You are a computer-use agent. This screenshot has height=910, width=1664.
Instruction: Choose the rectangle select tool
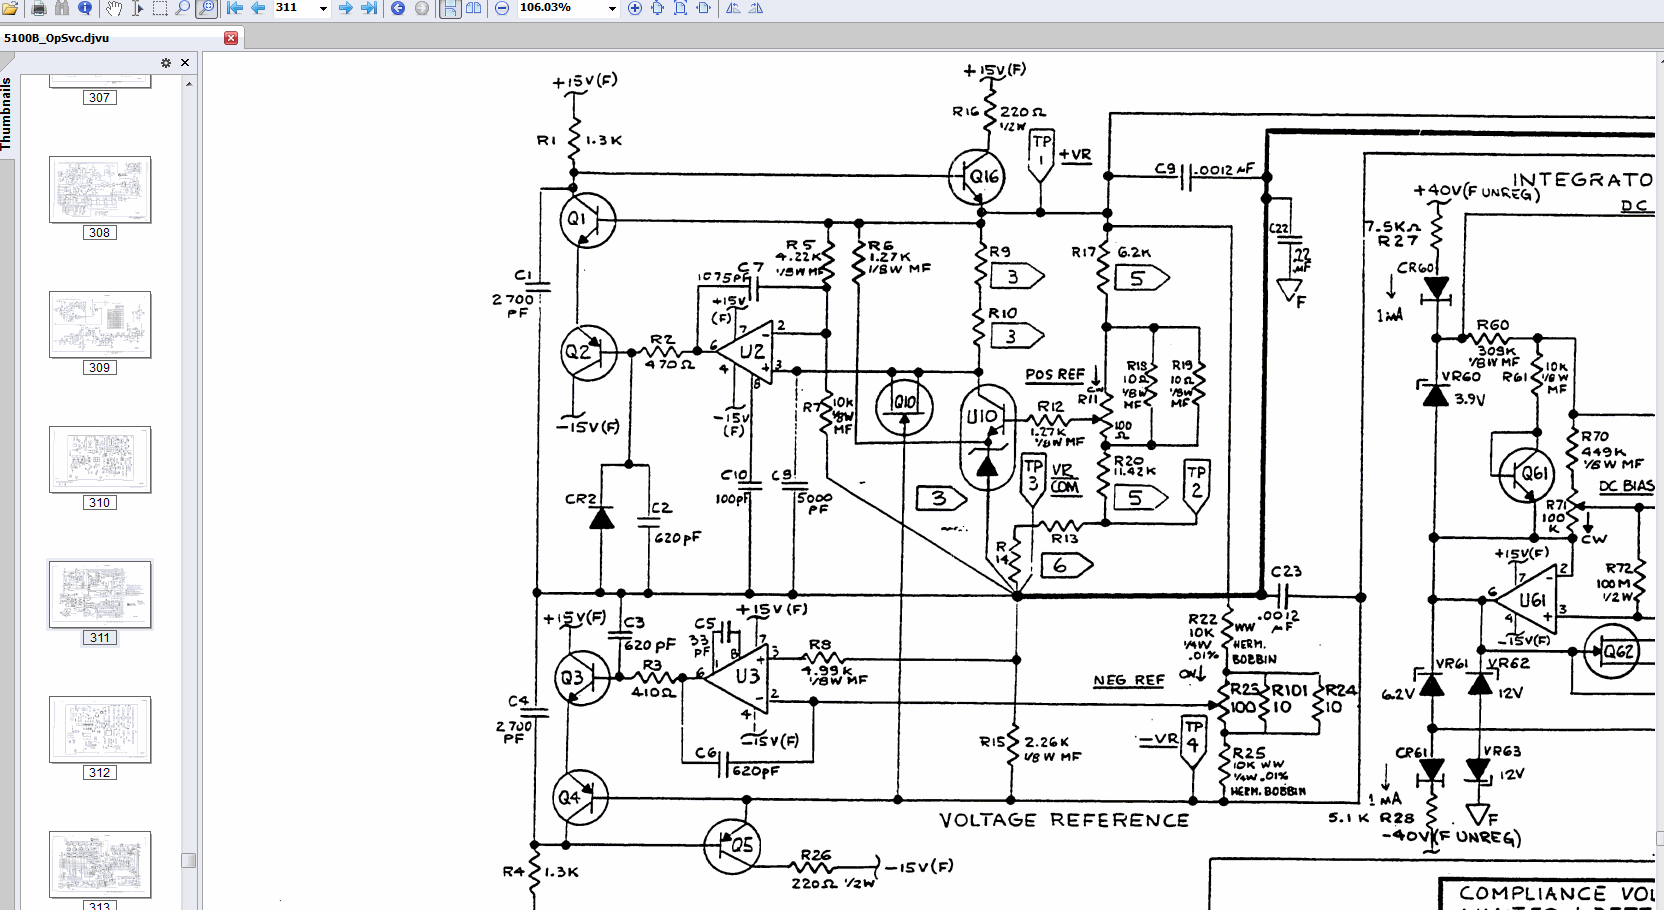(160, 8)
